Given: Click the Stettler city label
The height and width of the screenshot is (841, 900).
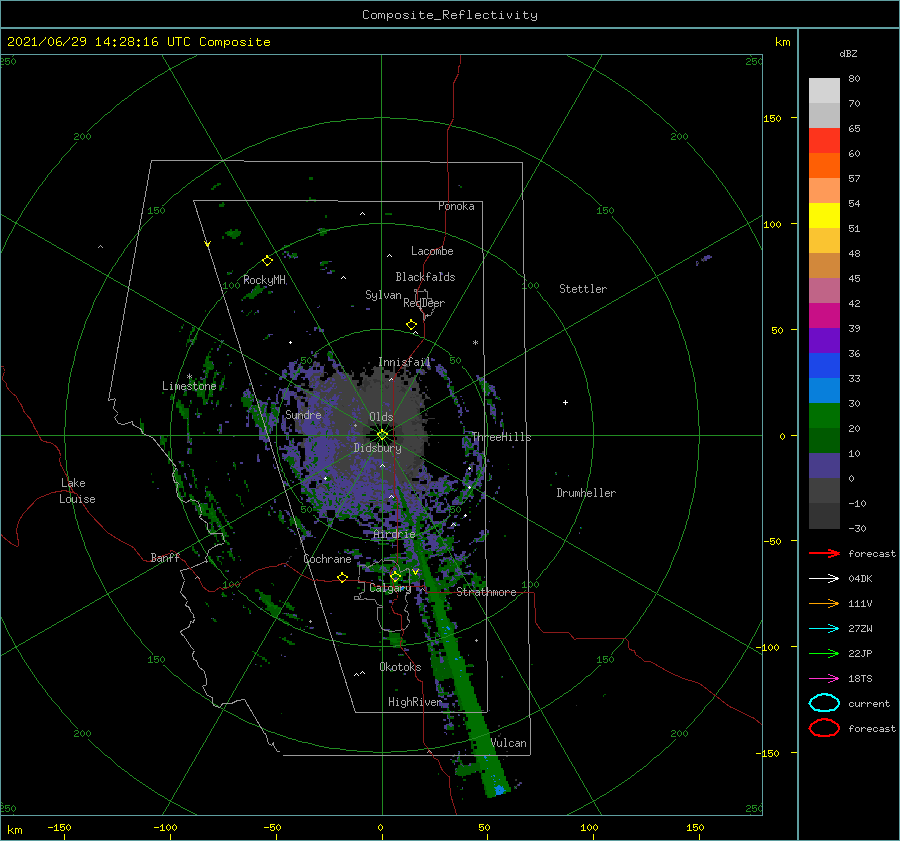Looking at the screenshot, I should point(583,289).
